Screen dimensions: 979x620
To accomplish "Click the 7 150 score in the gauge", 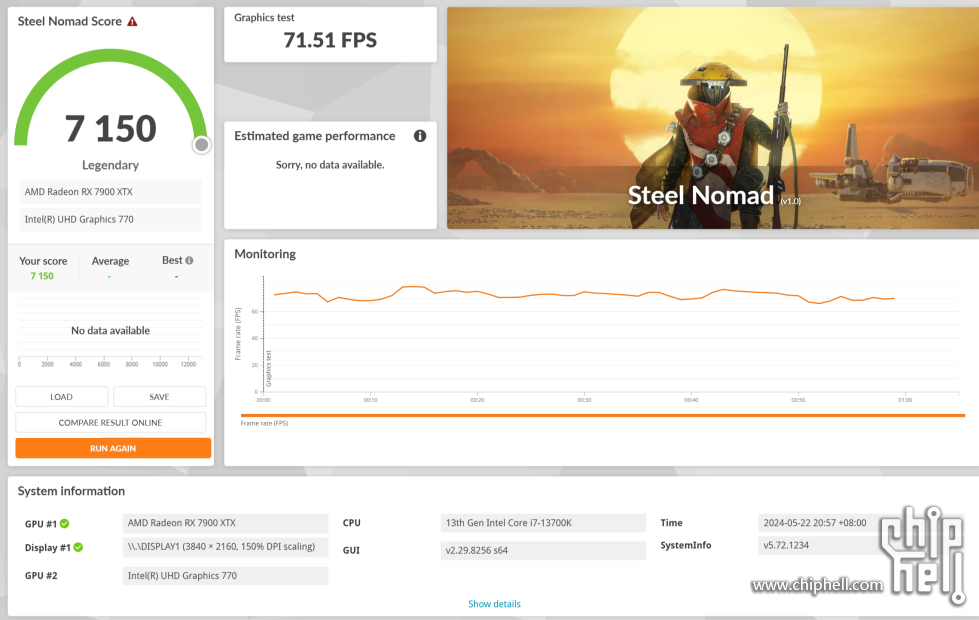I will 111,128.
